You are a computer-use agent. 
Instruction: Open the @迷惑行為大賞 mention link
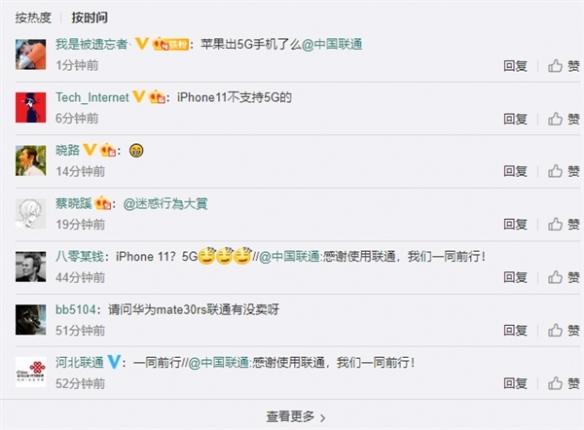(x=165, y=204)
